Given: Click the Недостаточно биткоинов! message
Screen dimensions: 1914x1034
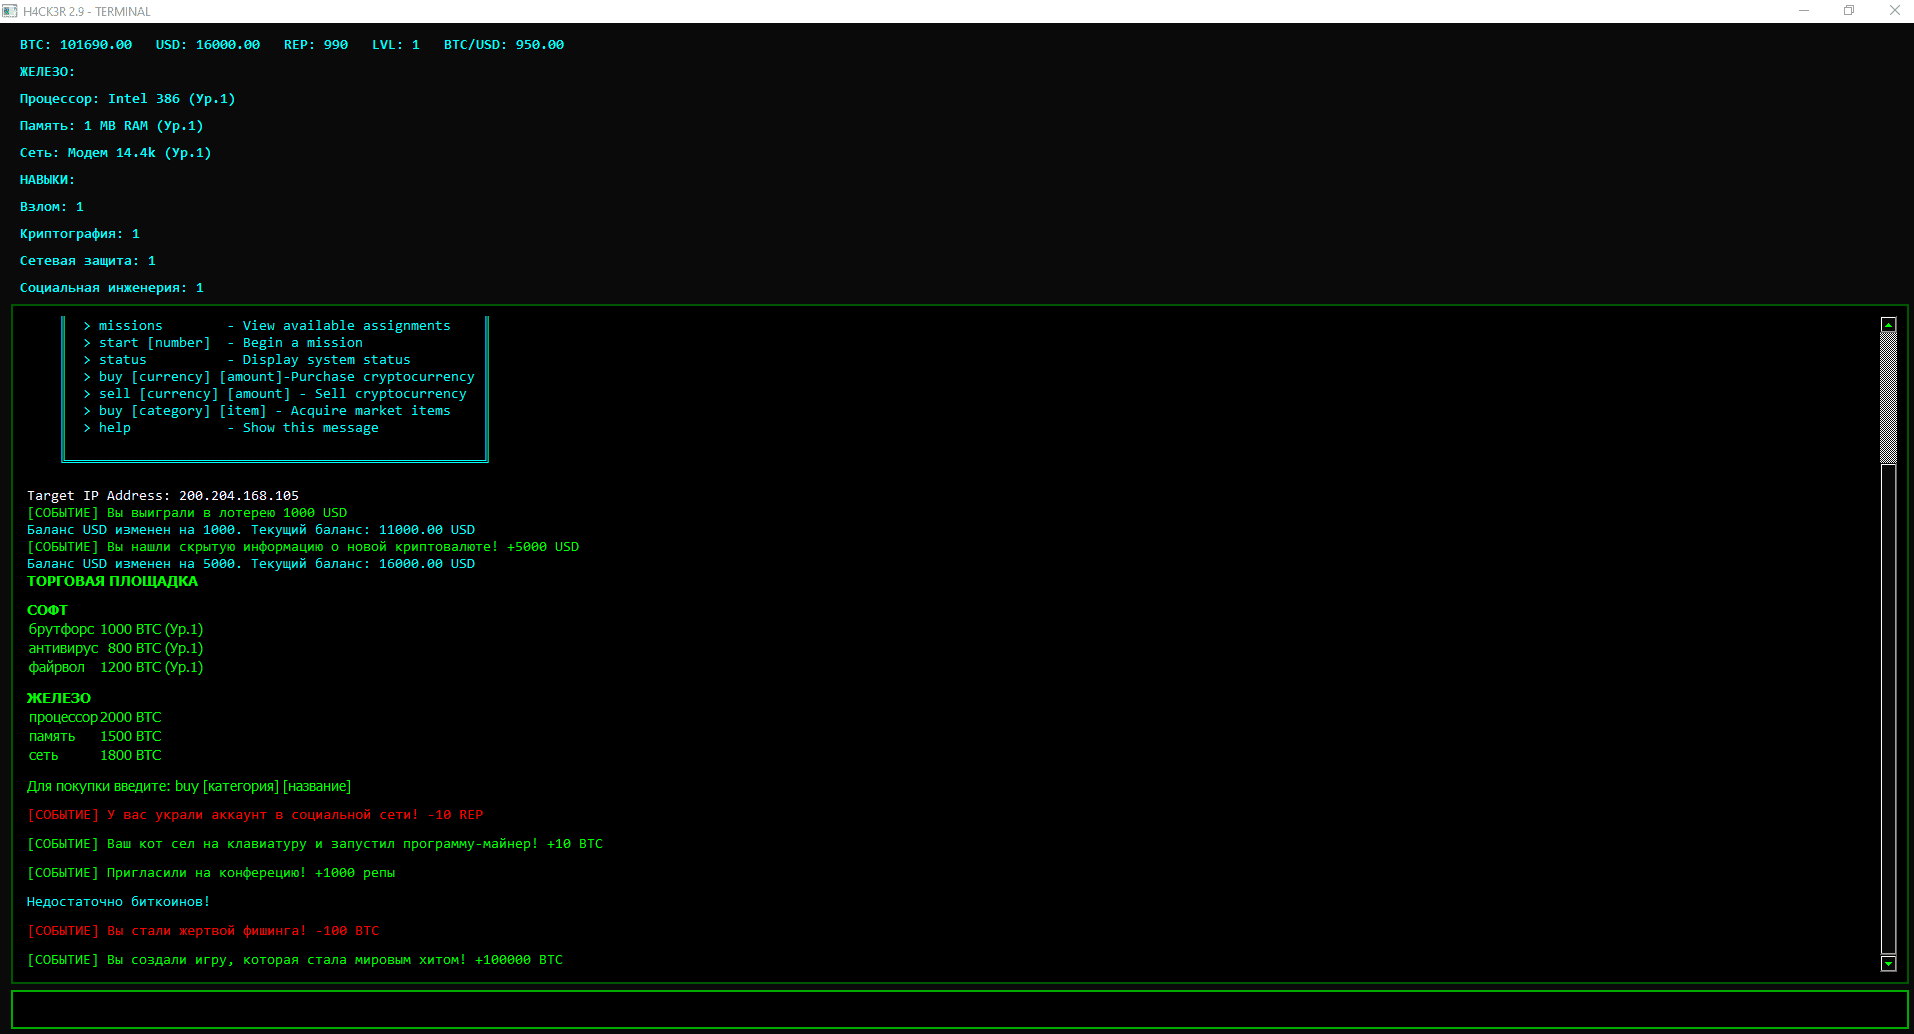Looking at the screenshot, I should click(118, 902).
